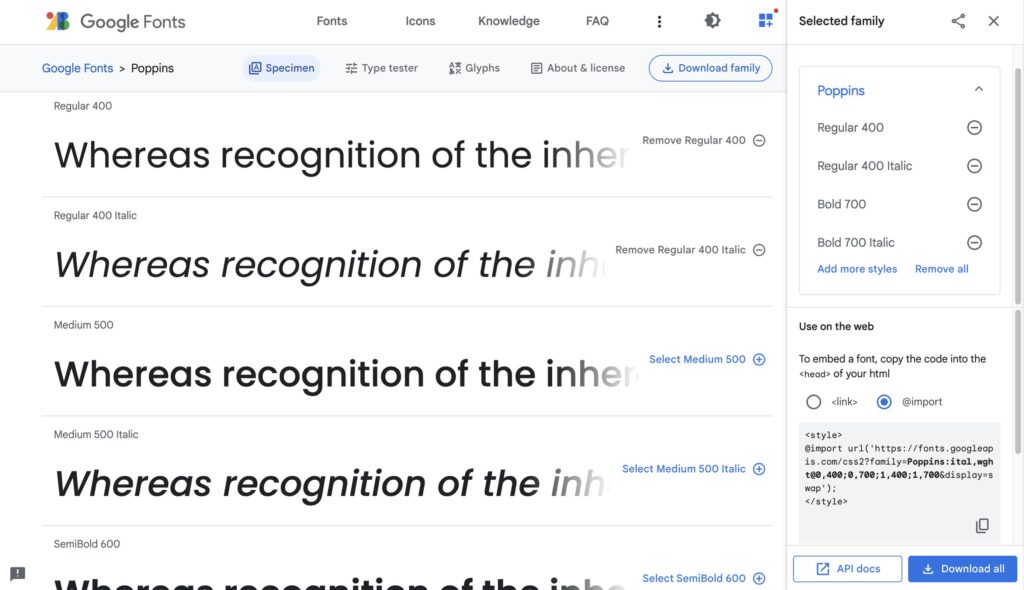Open the selected families grid icon

click(x=766, y=21)
